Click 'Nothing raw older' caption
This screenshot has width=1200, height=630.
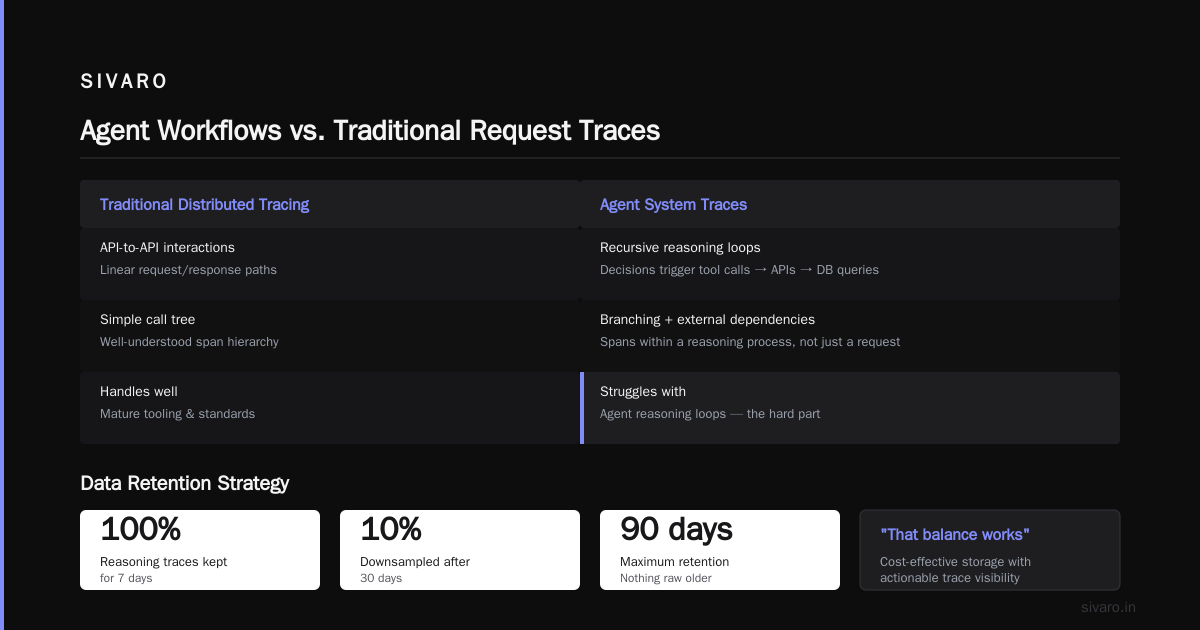(666, 578)
